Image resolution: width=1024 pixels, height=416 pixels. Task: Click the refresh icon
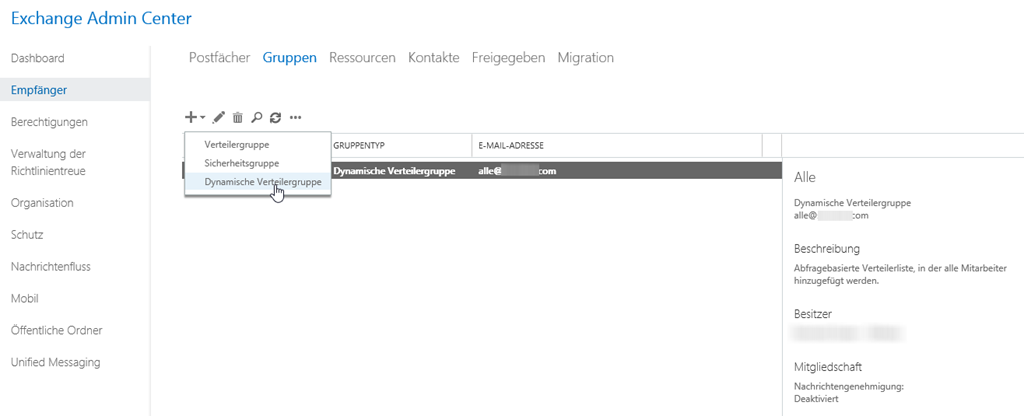pyautogui.click(x=276, y=118)
